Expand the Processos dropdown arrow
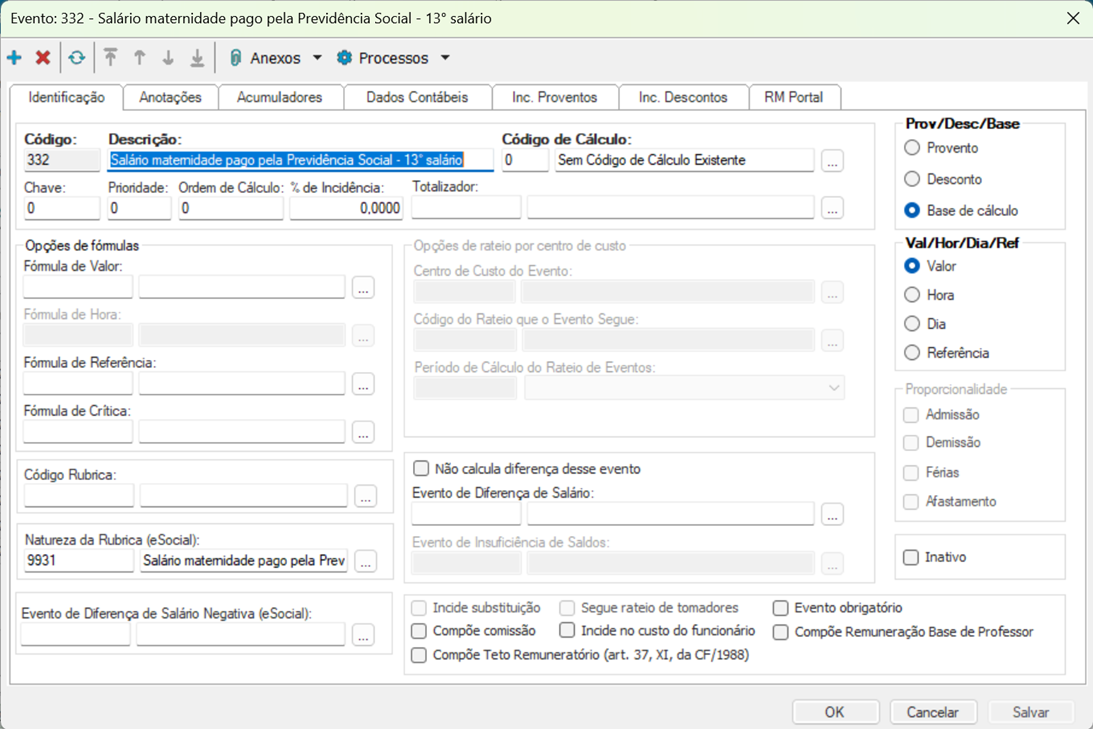The height and width of the screenshot is (729, 1093). click(x=445, y=58)
